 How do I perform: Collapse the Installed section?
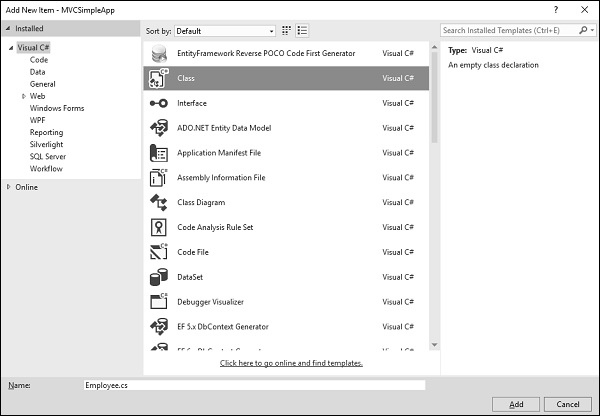9,29
